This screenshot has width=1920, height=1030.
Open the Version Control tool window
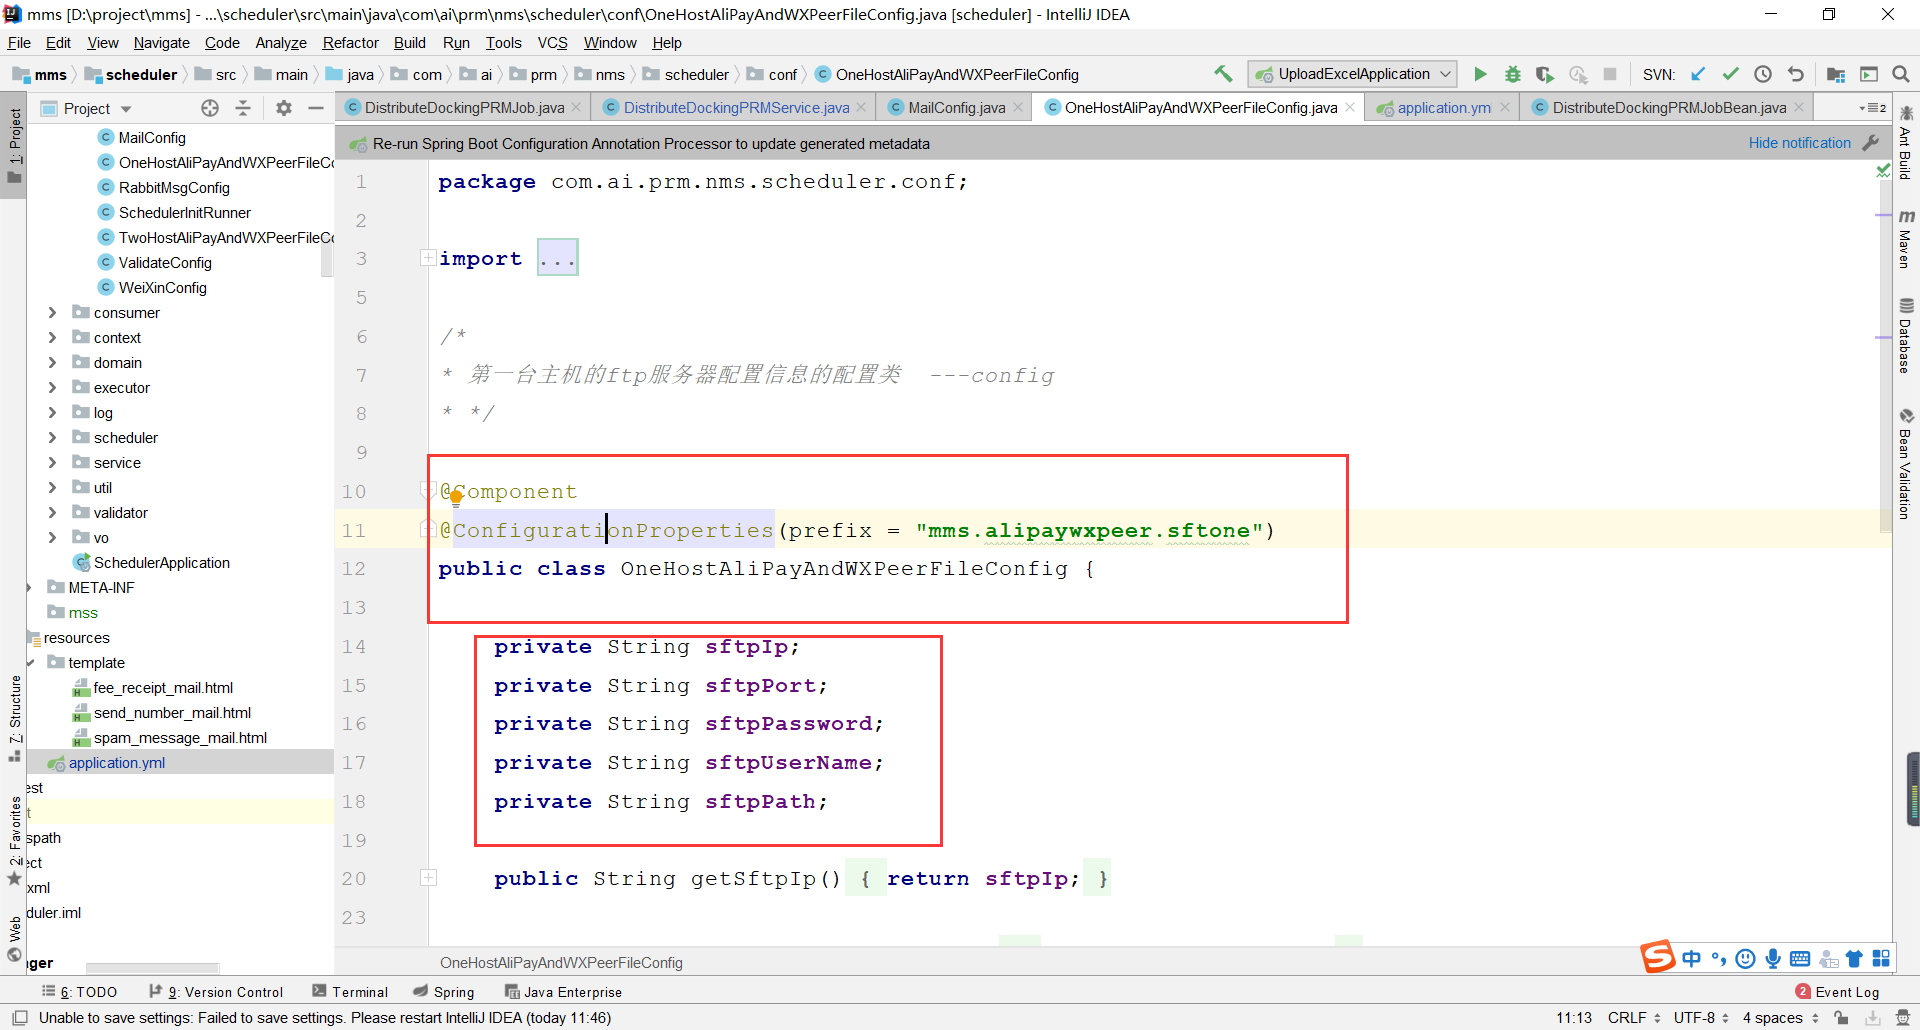click(x=216, y=992)
